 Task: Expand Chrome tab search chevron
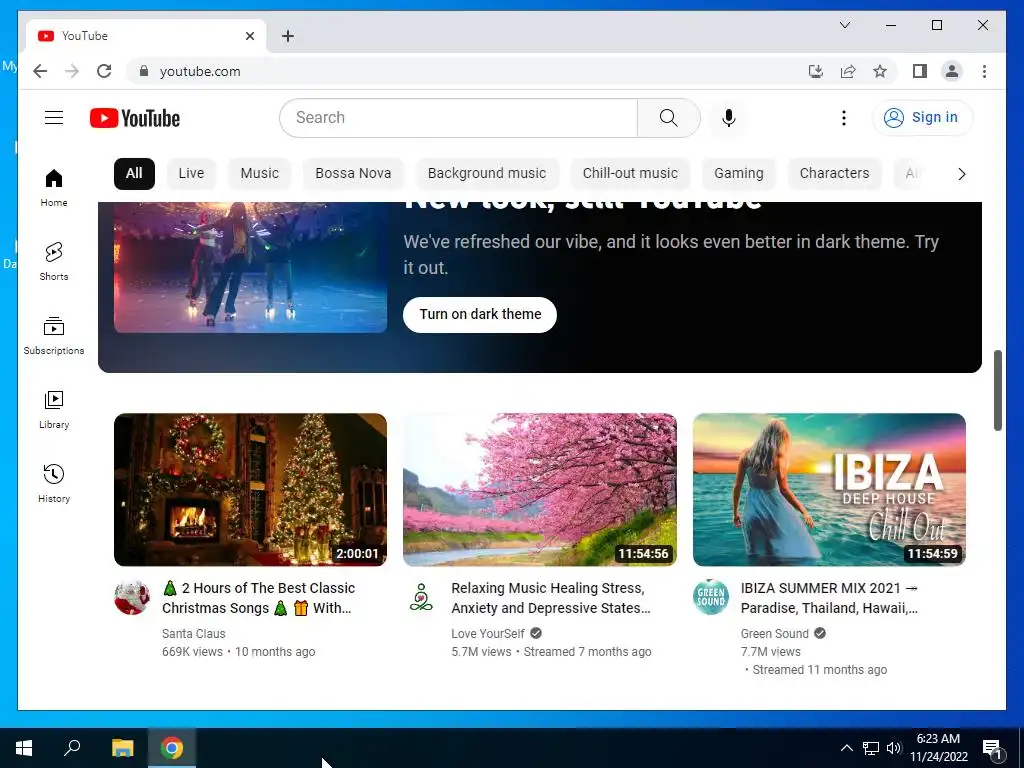click(x=844, y=25)
